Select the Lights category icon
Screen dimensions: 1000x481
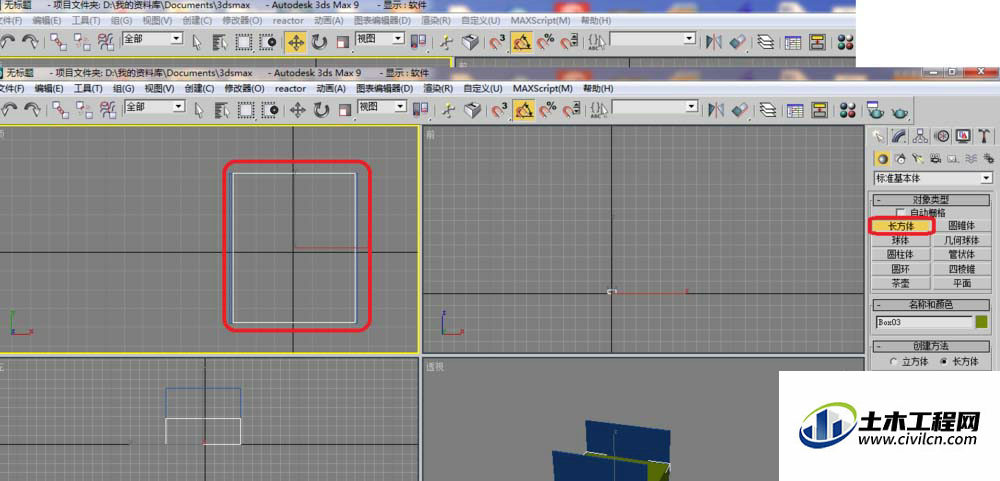point(918,158)
